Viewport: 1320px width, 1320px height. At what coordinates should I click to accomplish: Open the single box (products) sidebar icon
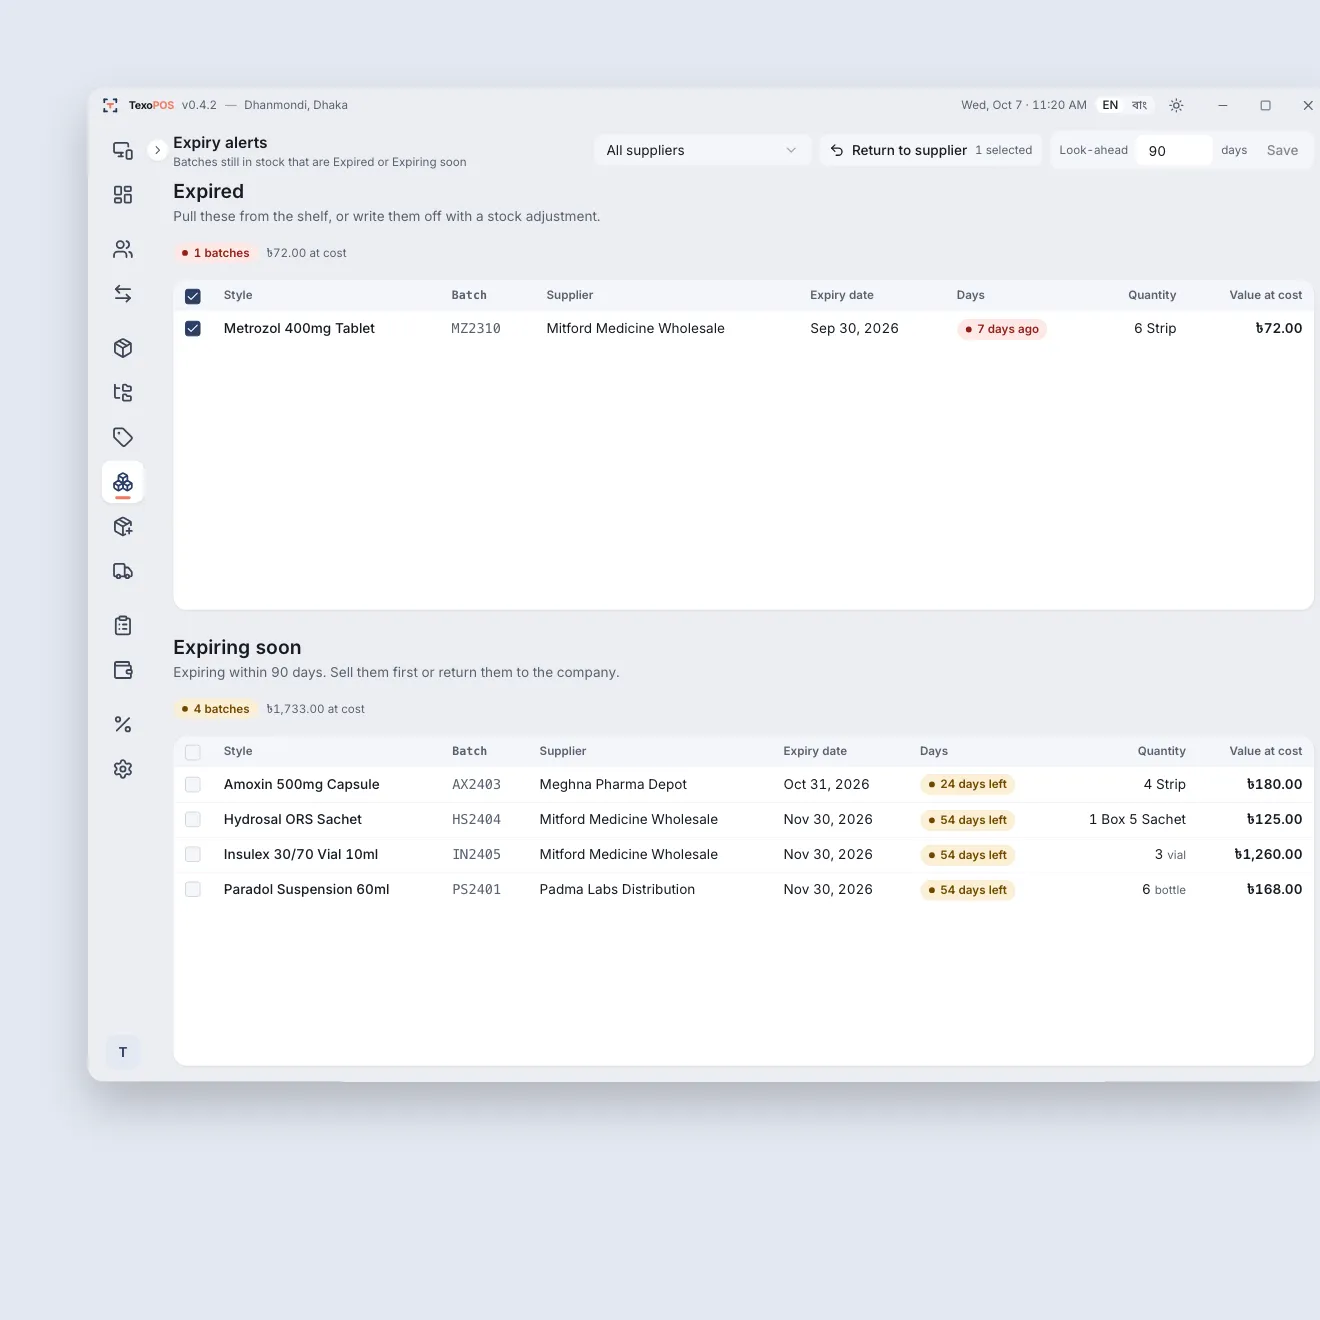tap(123, 348)
